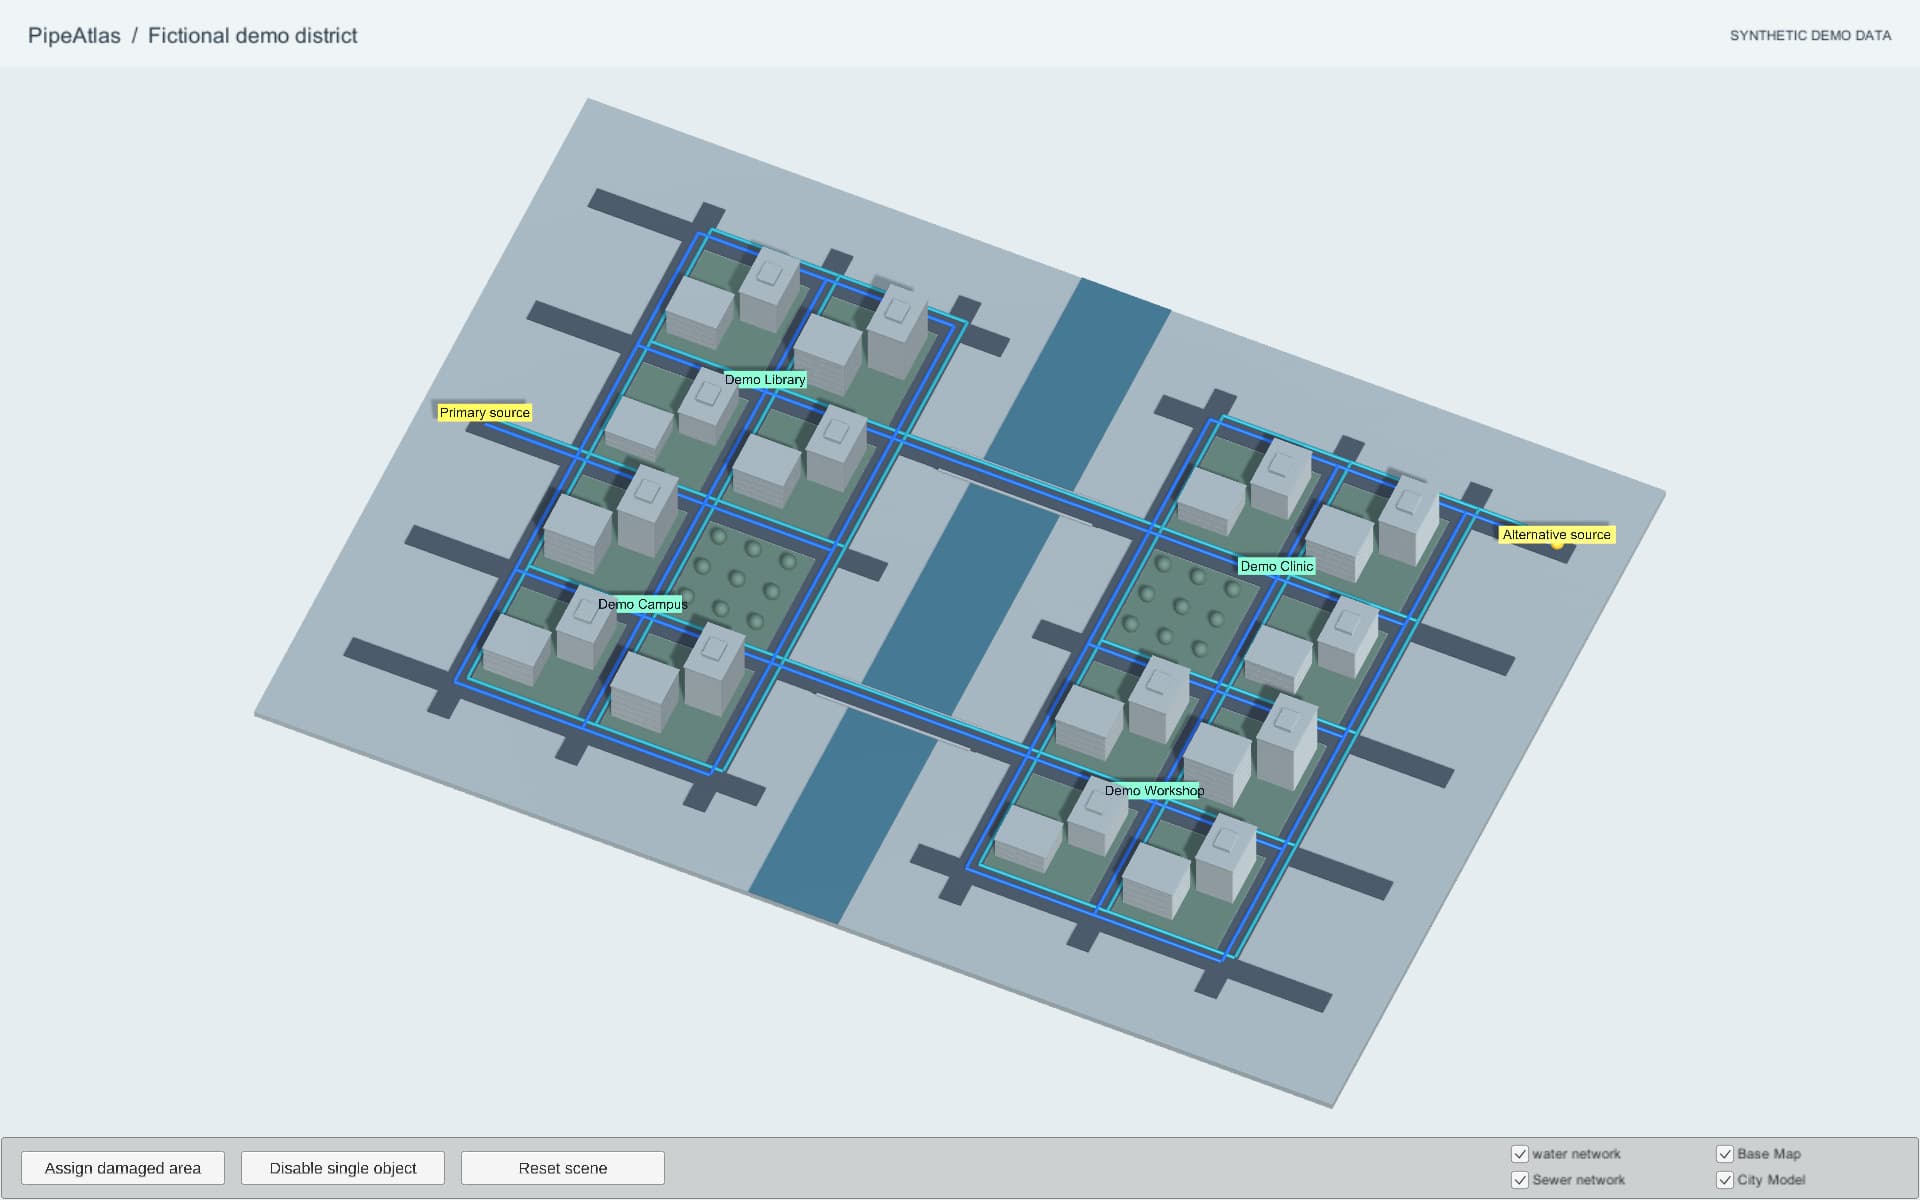Viewport: 1920px width, 1200px height.
Task: Click the orange Alternative source node marker
Action: [1557, 545]
